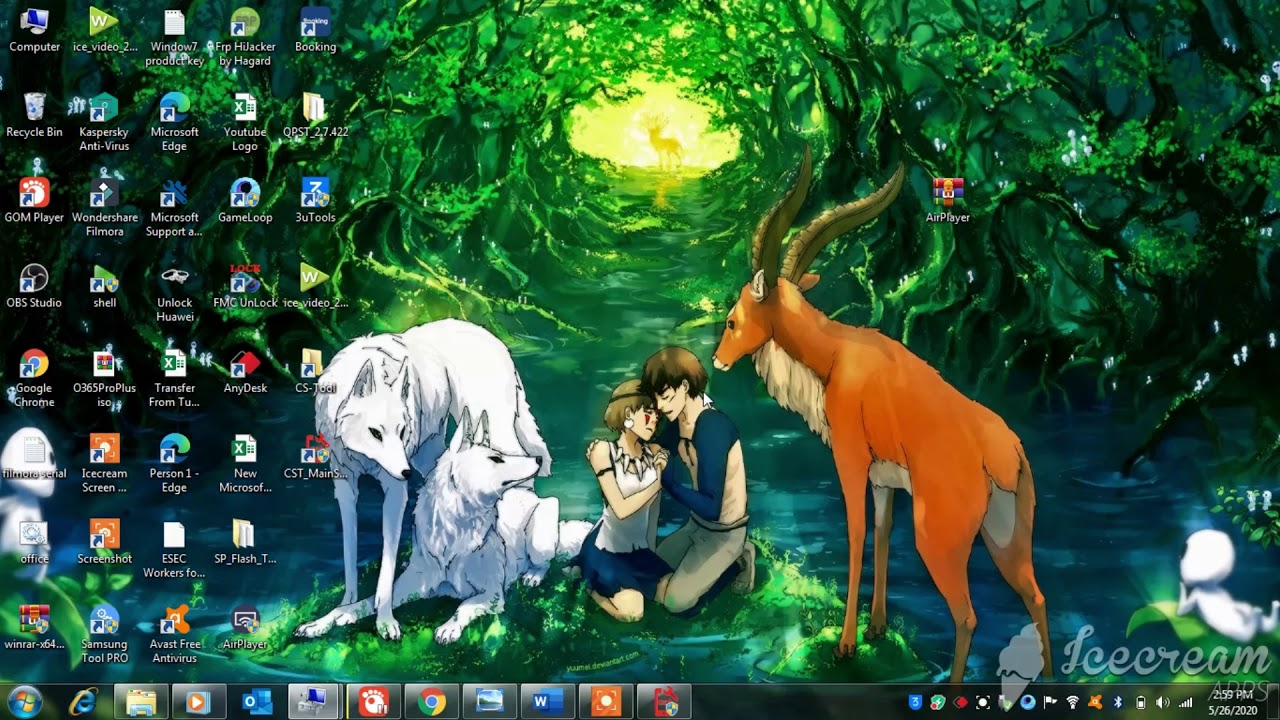Open Transfer From Tu... Excel file
Viewport: 1280px width, 720px height.
coord(174,378)
